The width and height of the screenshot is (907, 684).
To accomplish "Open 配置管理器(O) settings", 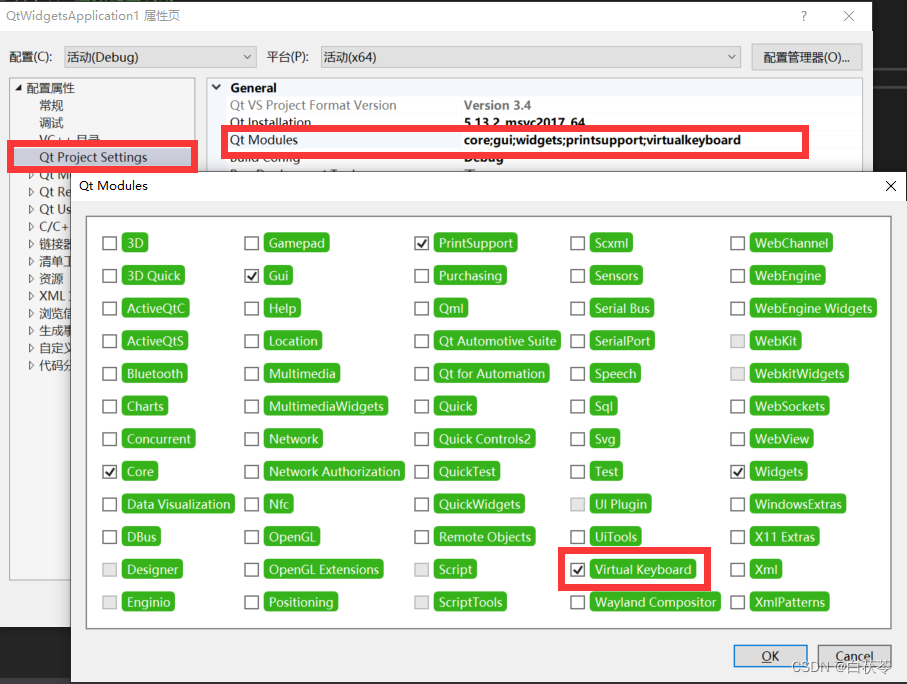I will coord(806,56).
